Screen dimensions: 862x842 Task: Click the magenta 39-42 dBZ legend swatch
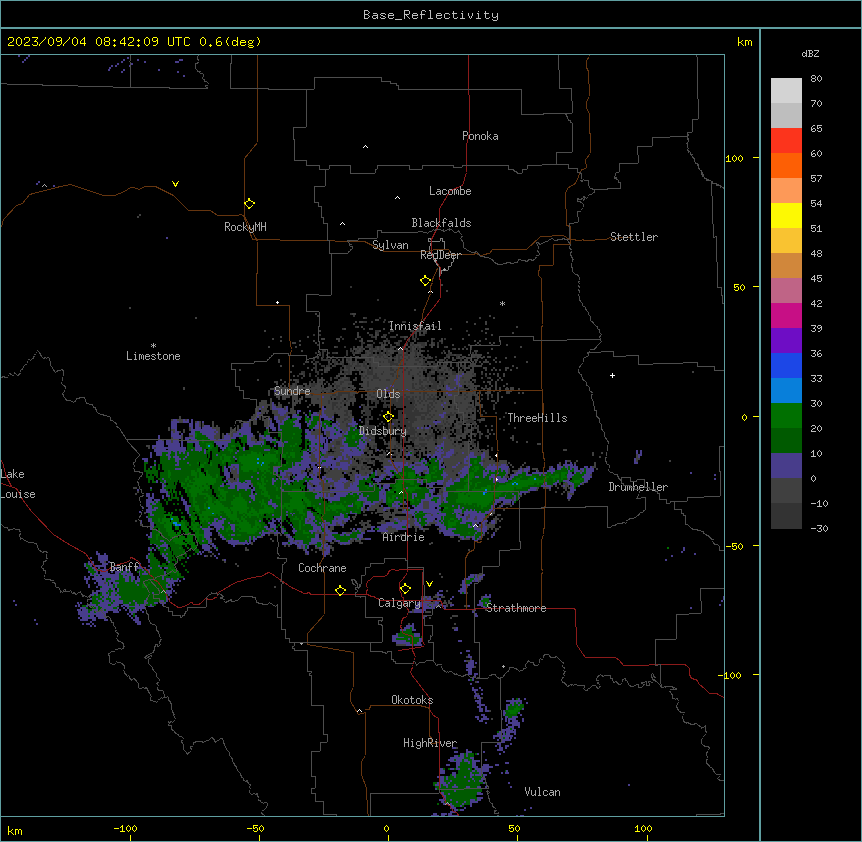(x=786, y=315)
